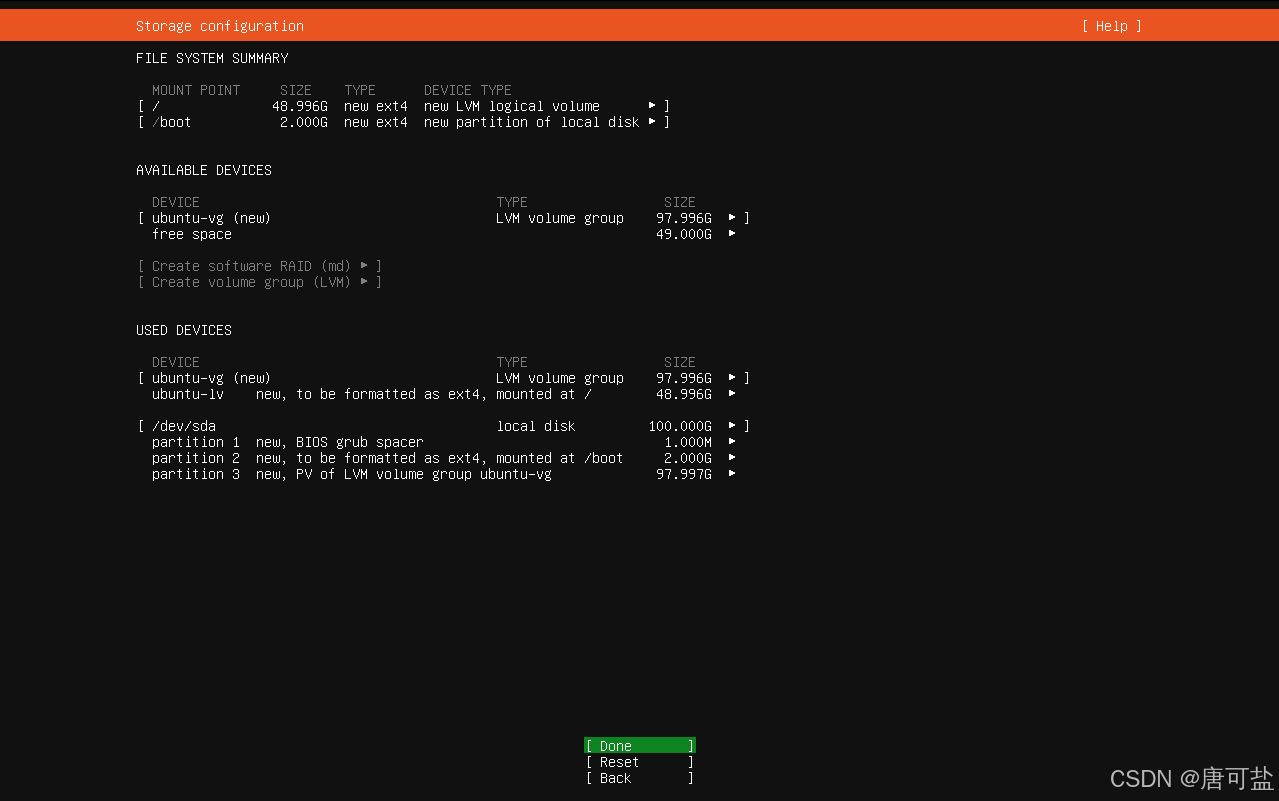Click the 1.000M partition 1 size

[x=688, y=442]
